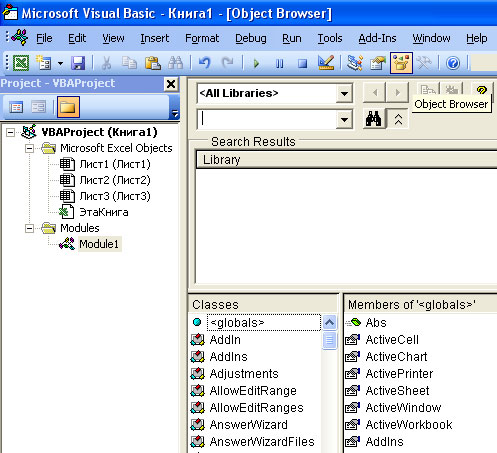Open the View menu
The width and height of the screenshot is (497, 453).
113,38
